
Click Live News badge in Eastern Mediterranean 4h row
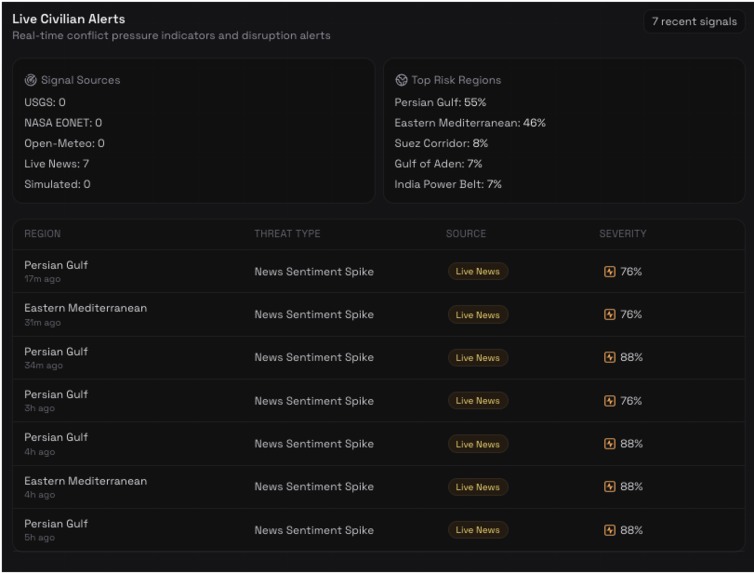(478, 487)
